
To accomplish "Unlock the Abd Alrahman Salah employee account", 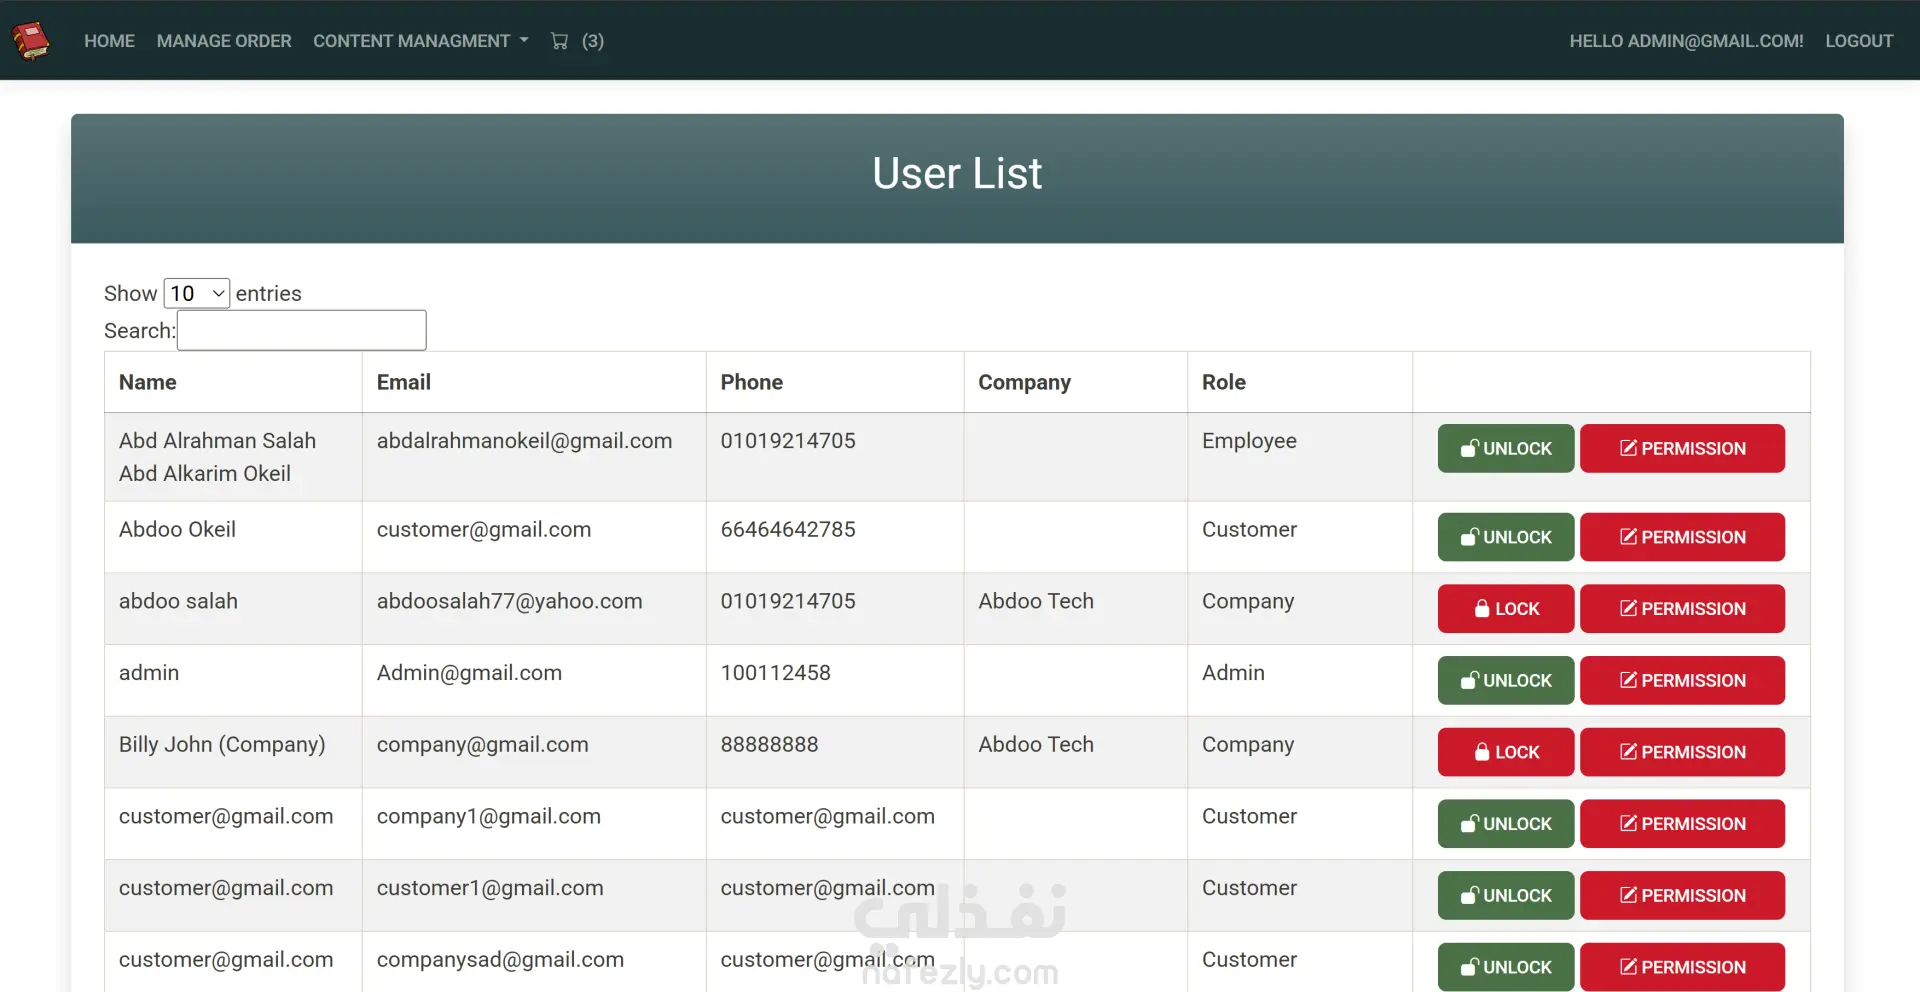I will (1505, 449).
